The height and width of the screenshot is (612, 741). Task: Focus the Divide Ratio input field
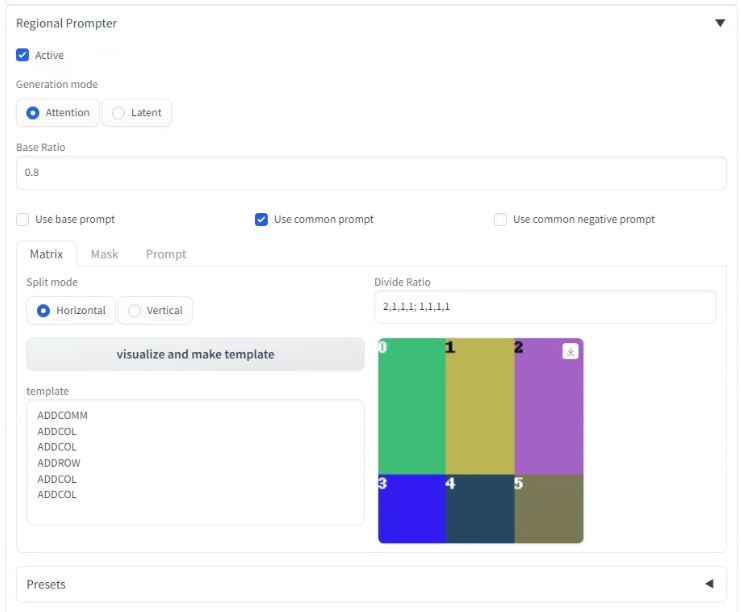545,307
